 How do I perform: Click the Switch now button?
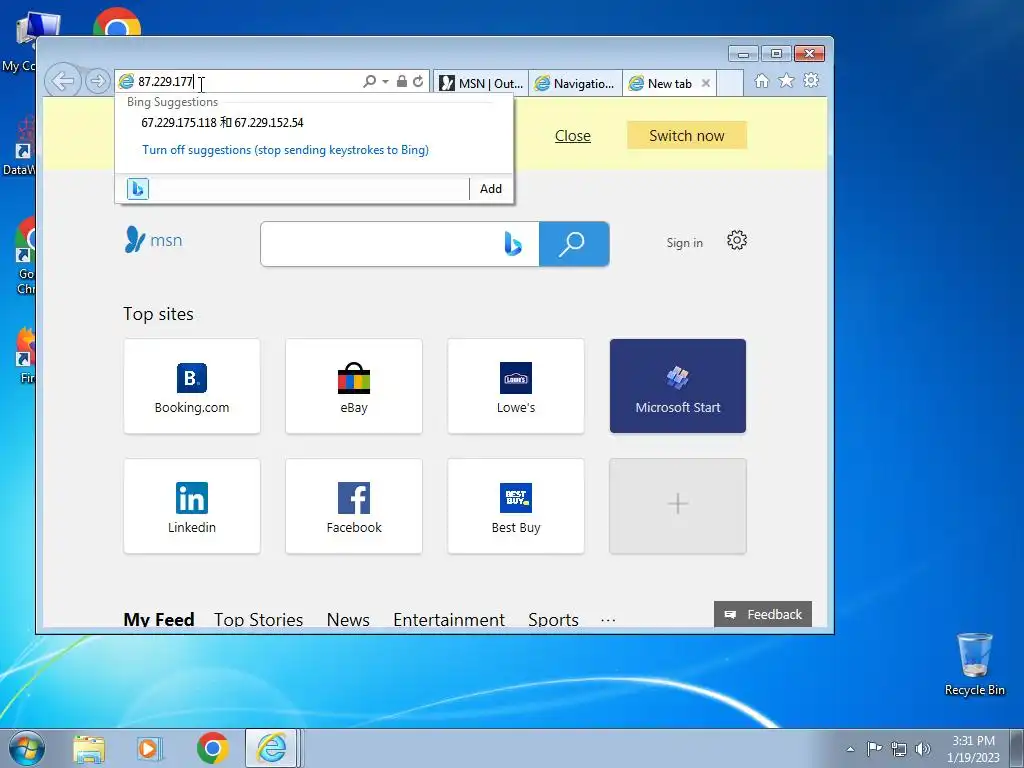(x=686, y=135)
